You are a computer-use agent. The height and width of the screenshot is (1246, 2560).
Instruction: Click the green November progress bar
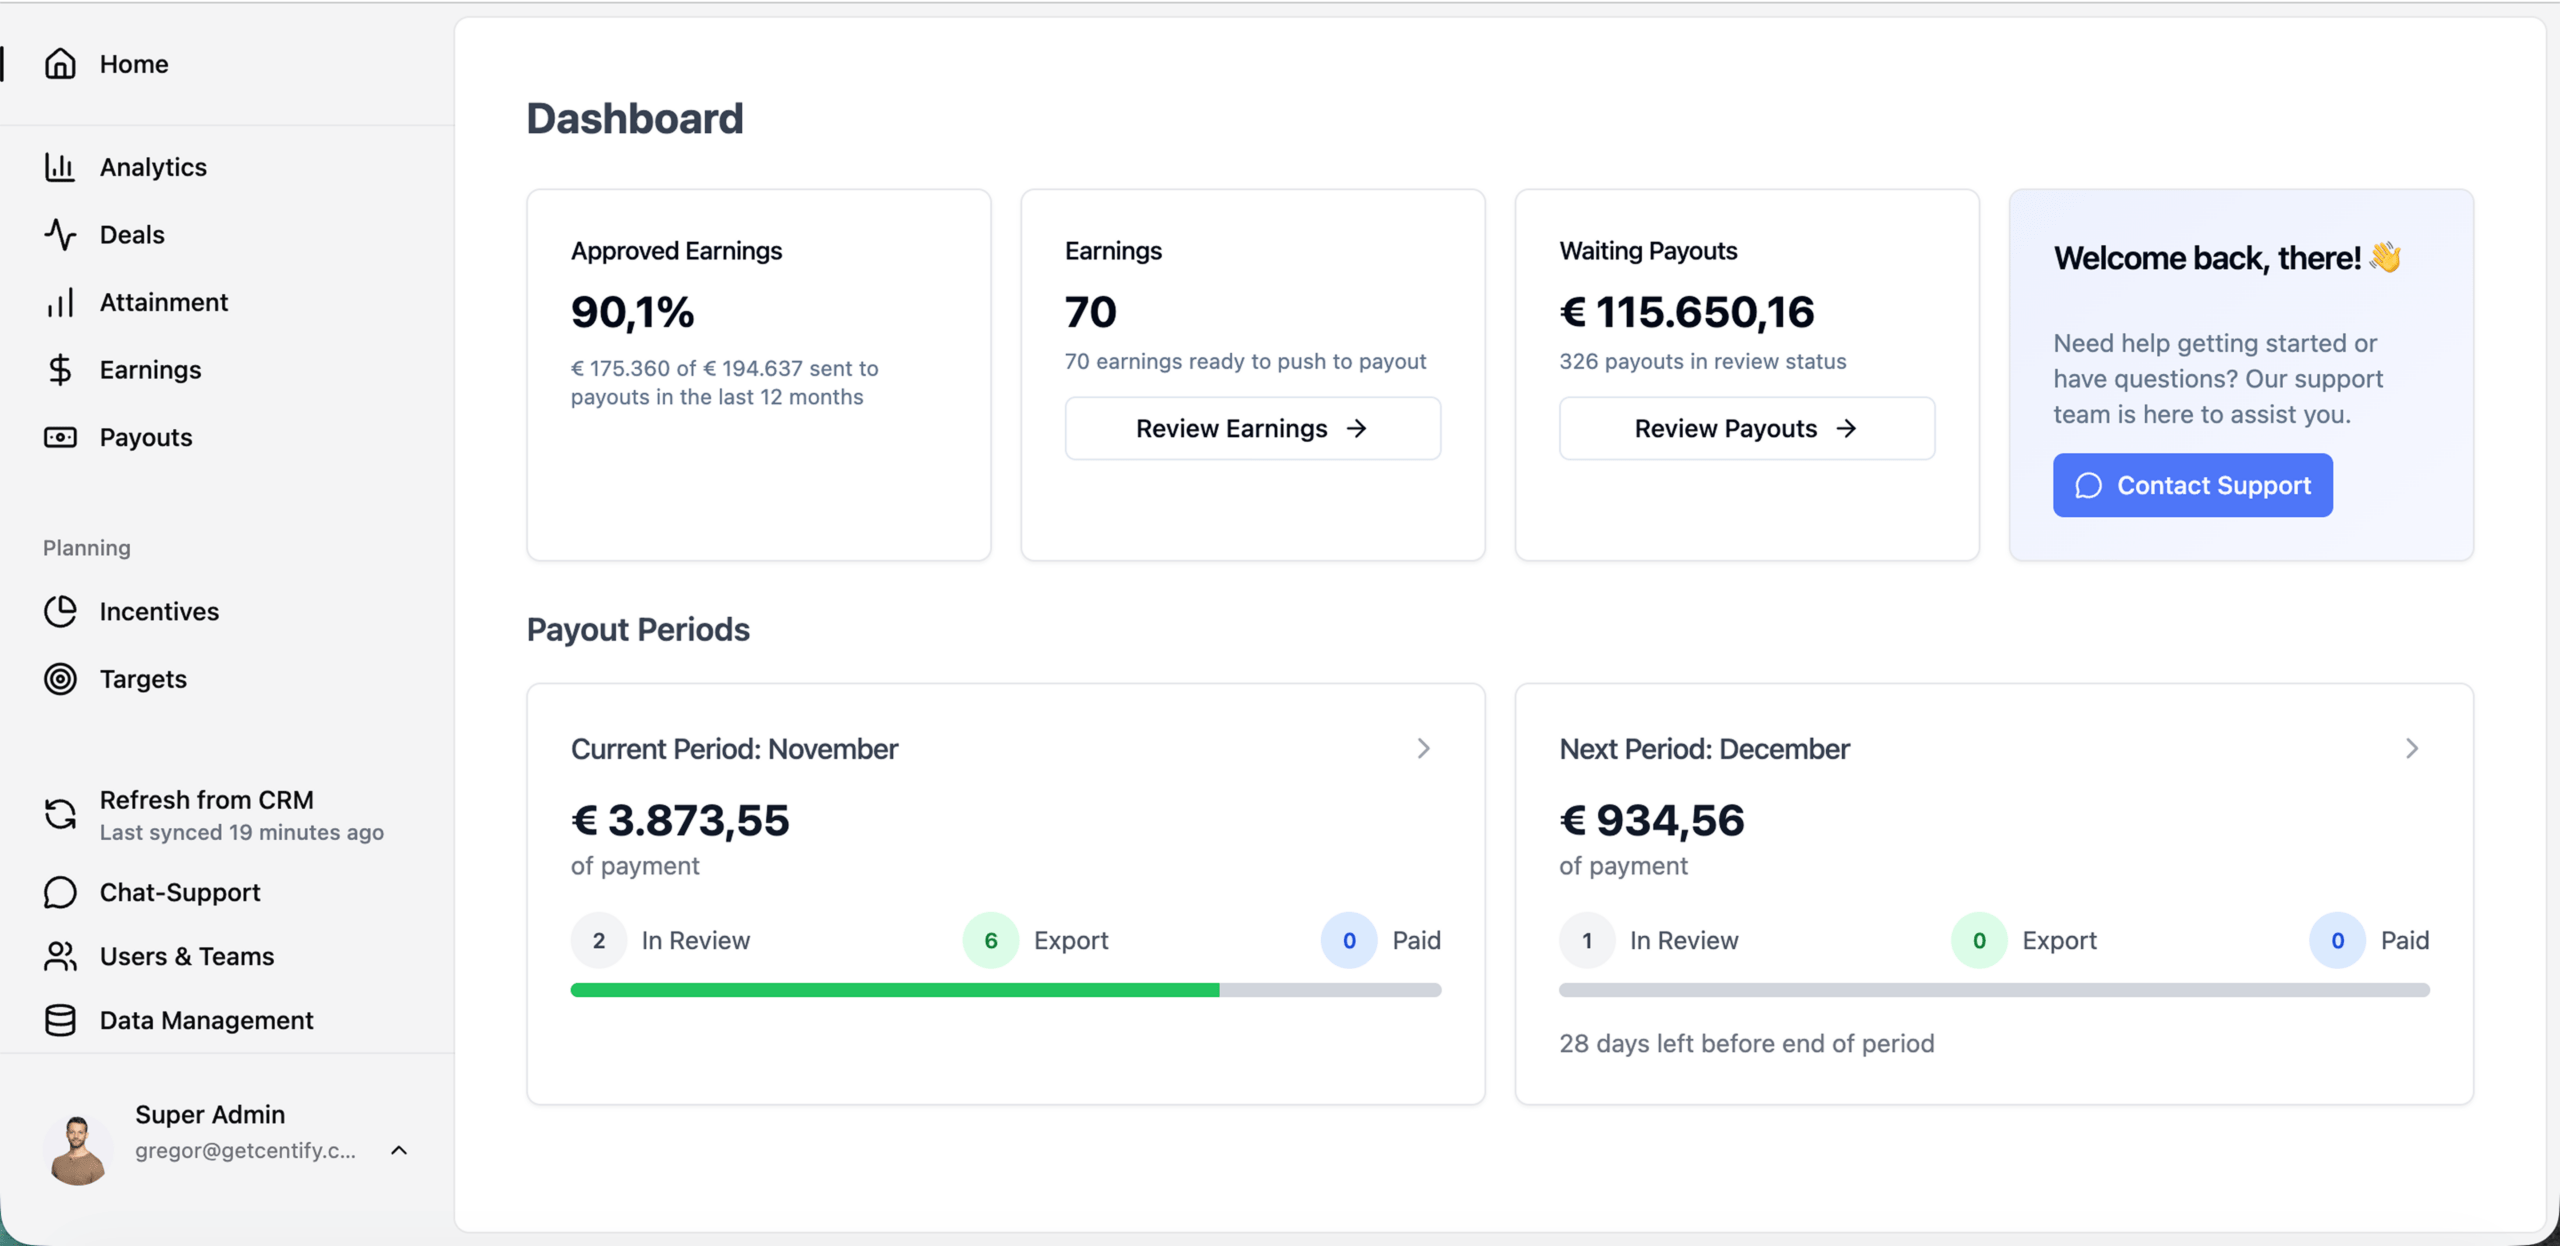pyautogui.click(x=894, y=990)
